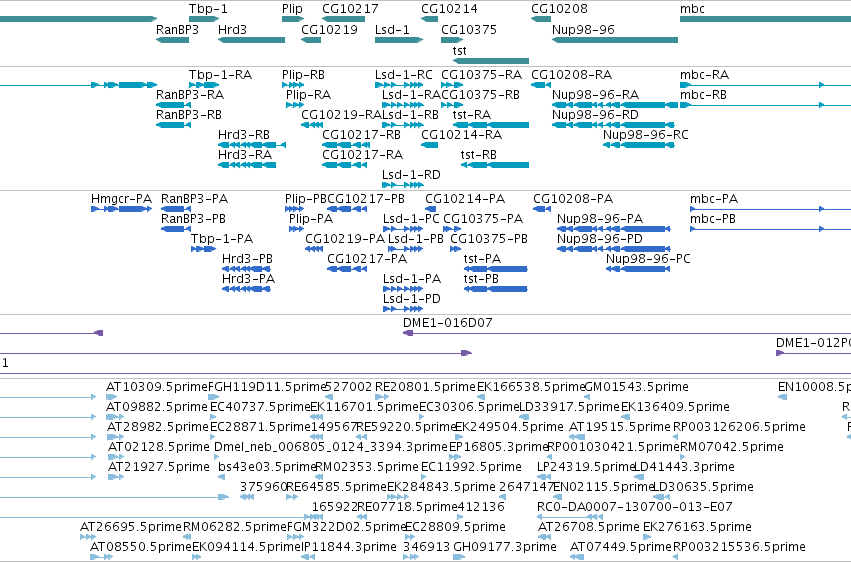Select transcript label Nup98-96-RD

tap(595, 114)
